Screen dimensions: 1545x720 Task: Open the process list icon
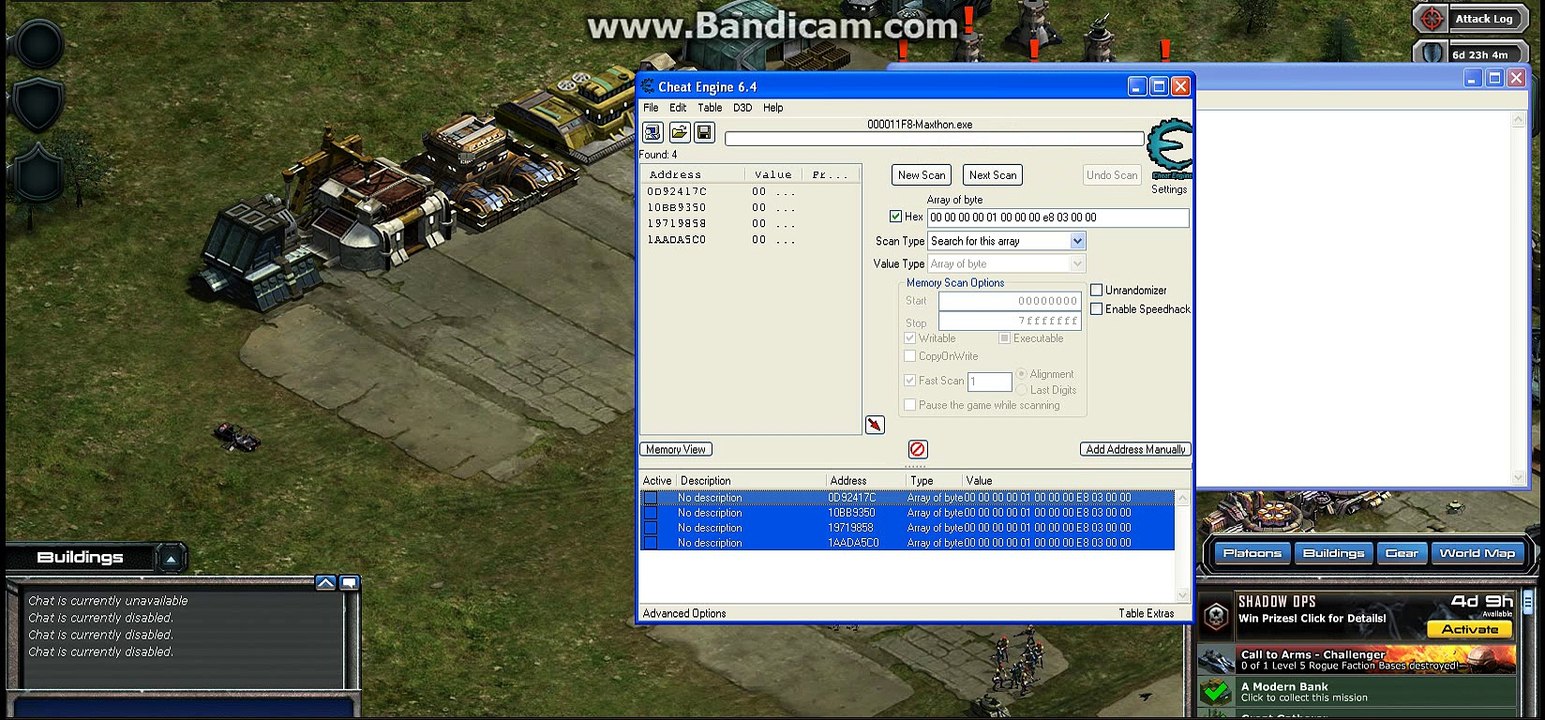[x=653, y=132]
